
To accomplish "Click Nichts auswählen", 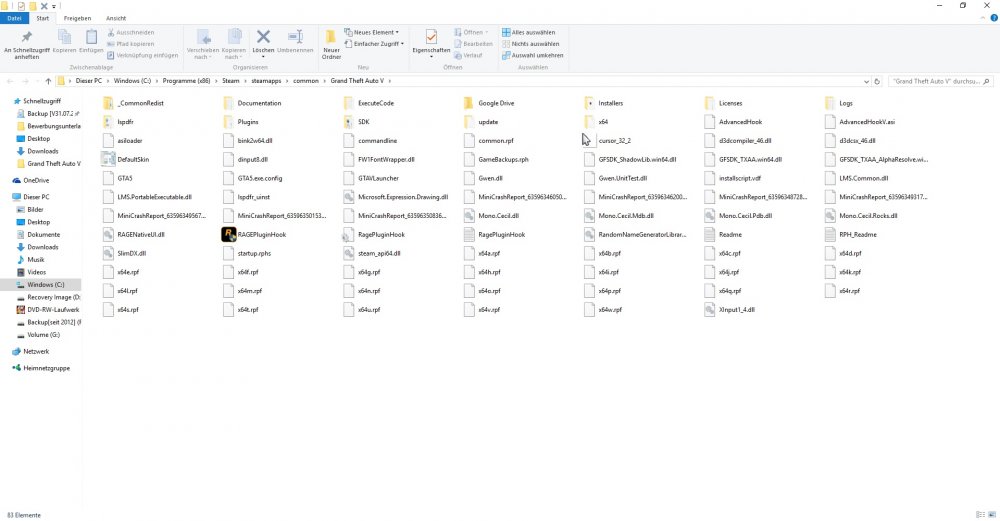I will [x=531, y=44].
